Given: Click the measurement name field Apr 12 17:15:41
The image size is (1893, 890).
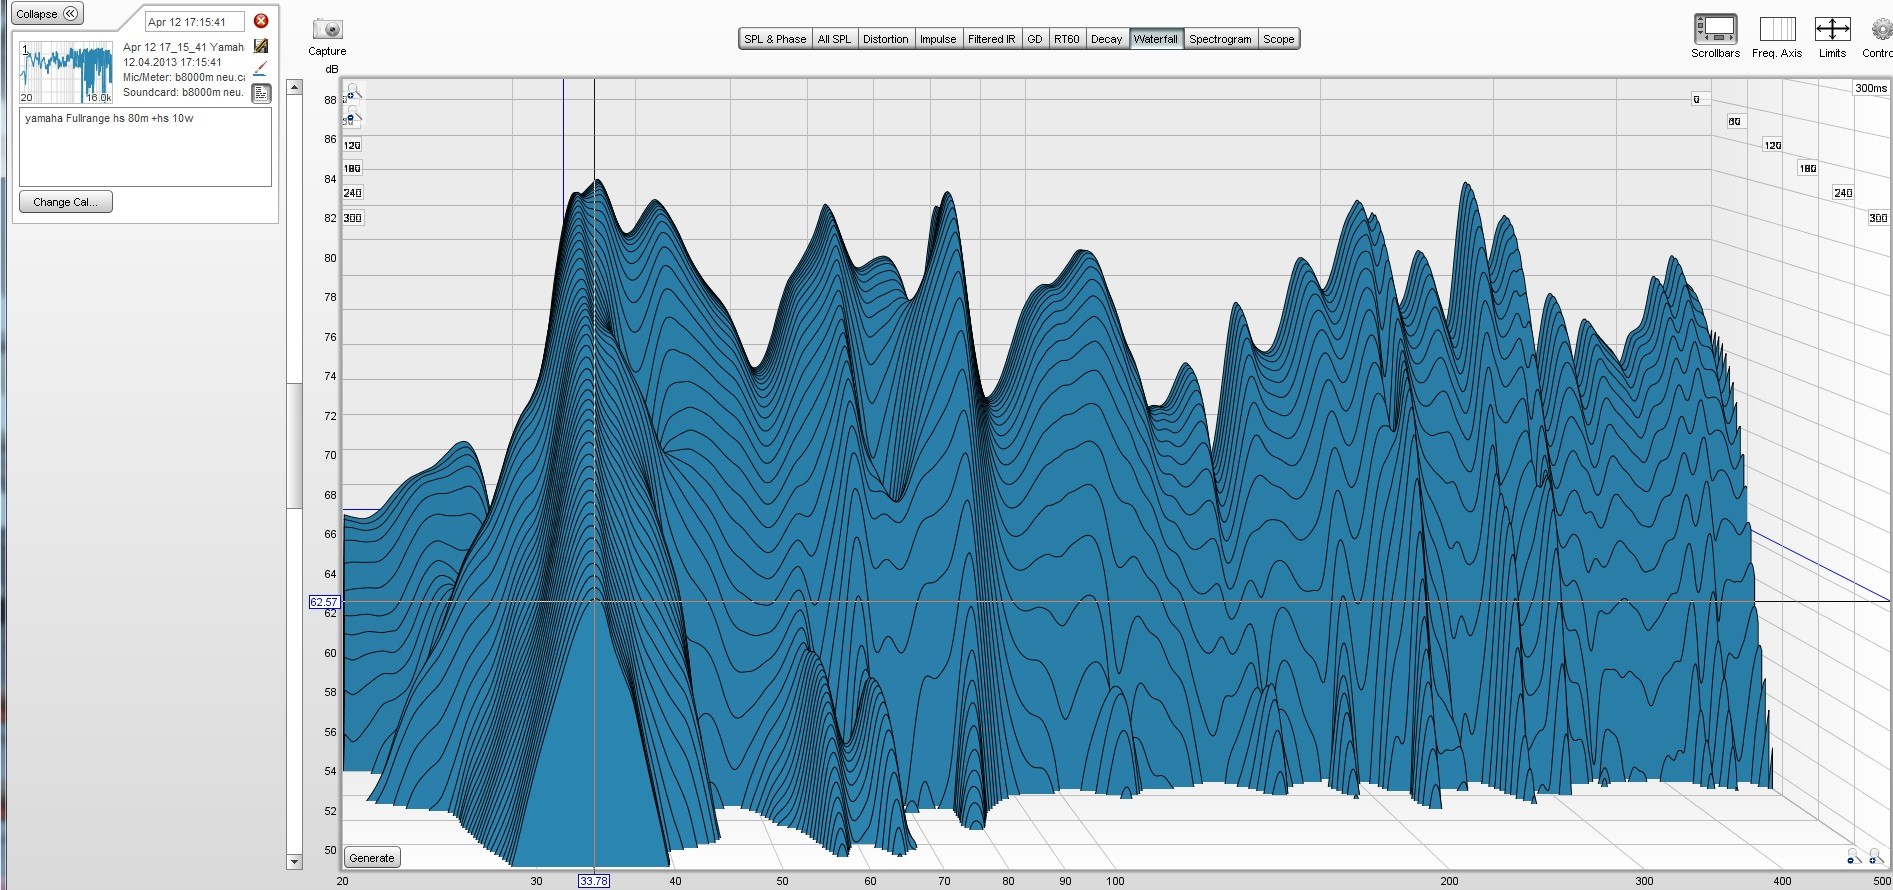Looking at the screenshot, I should click(x=195, y=22).
